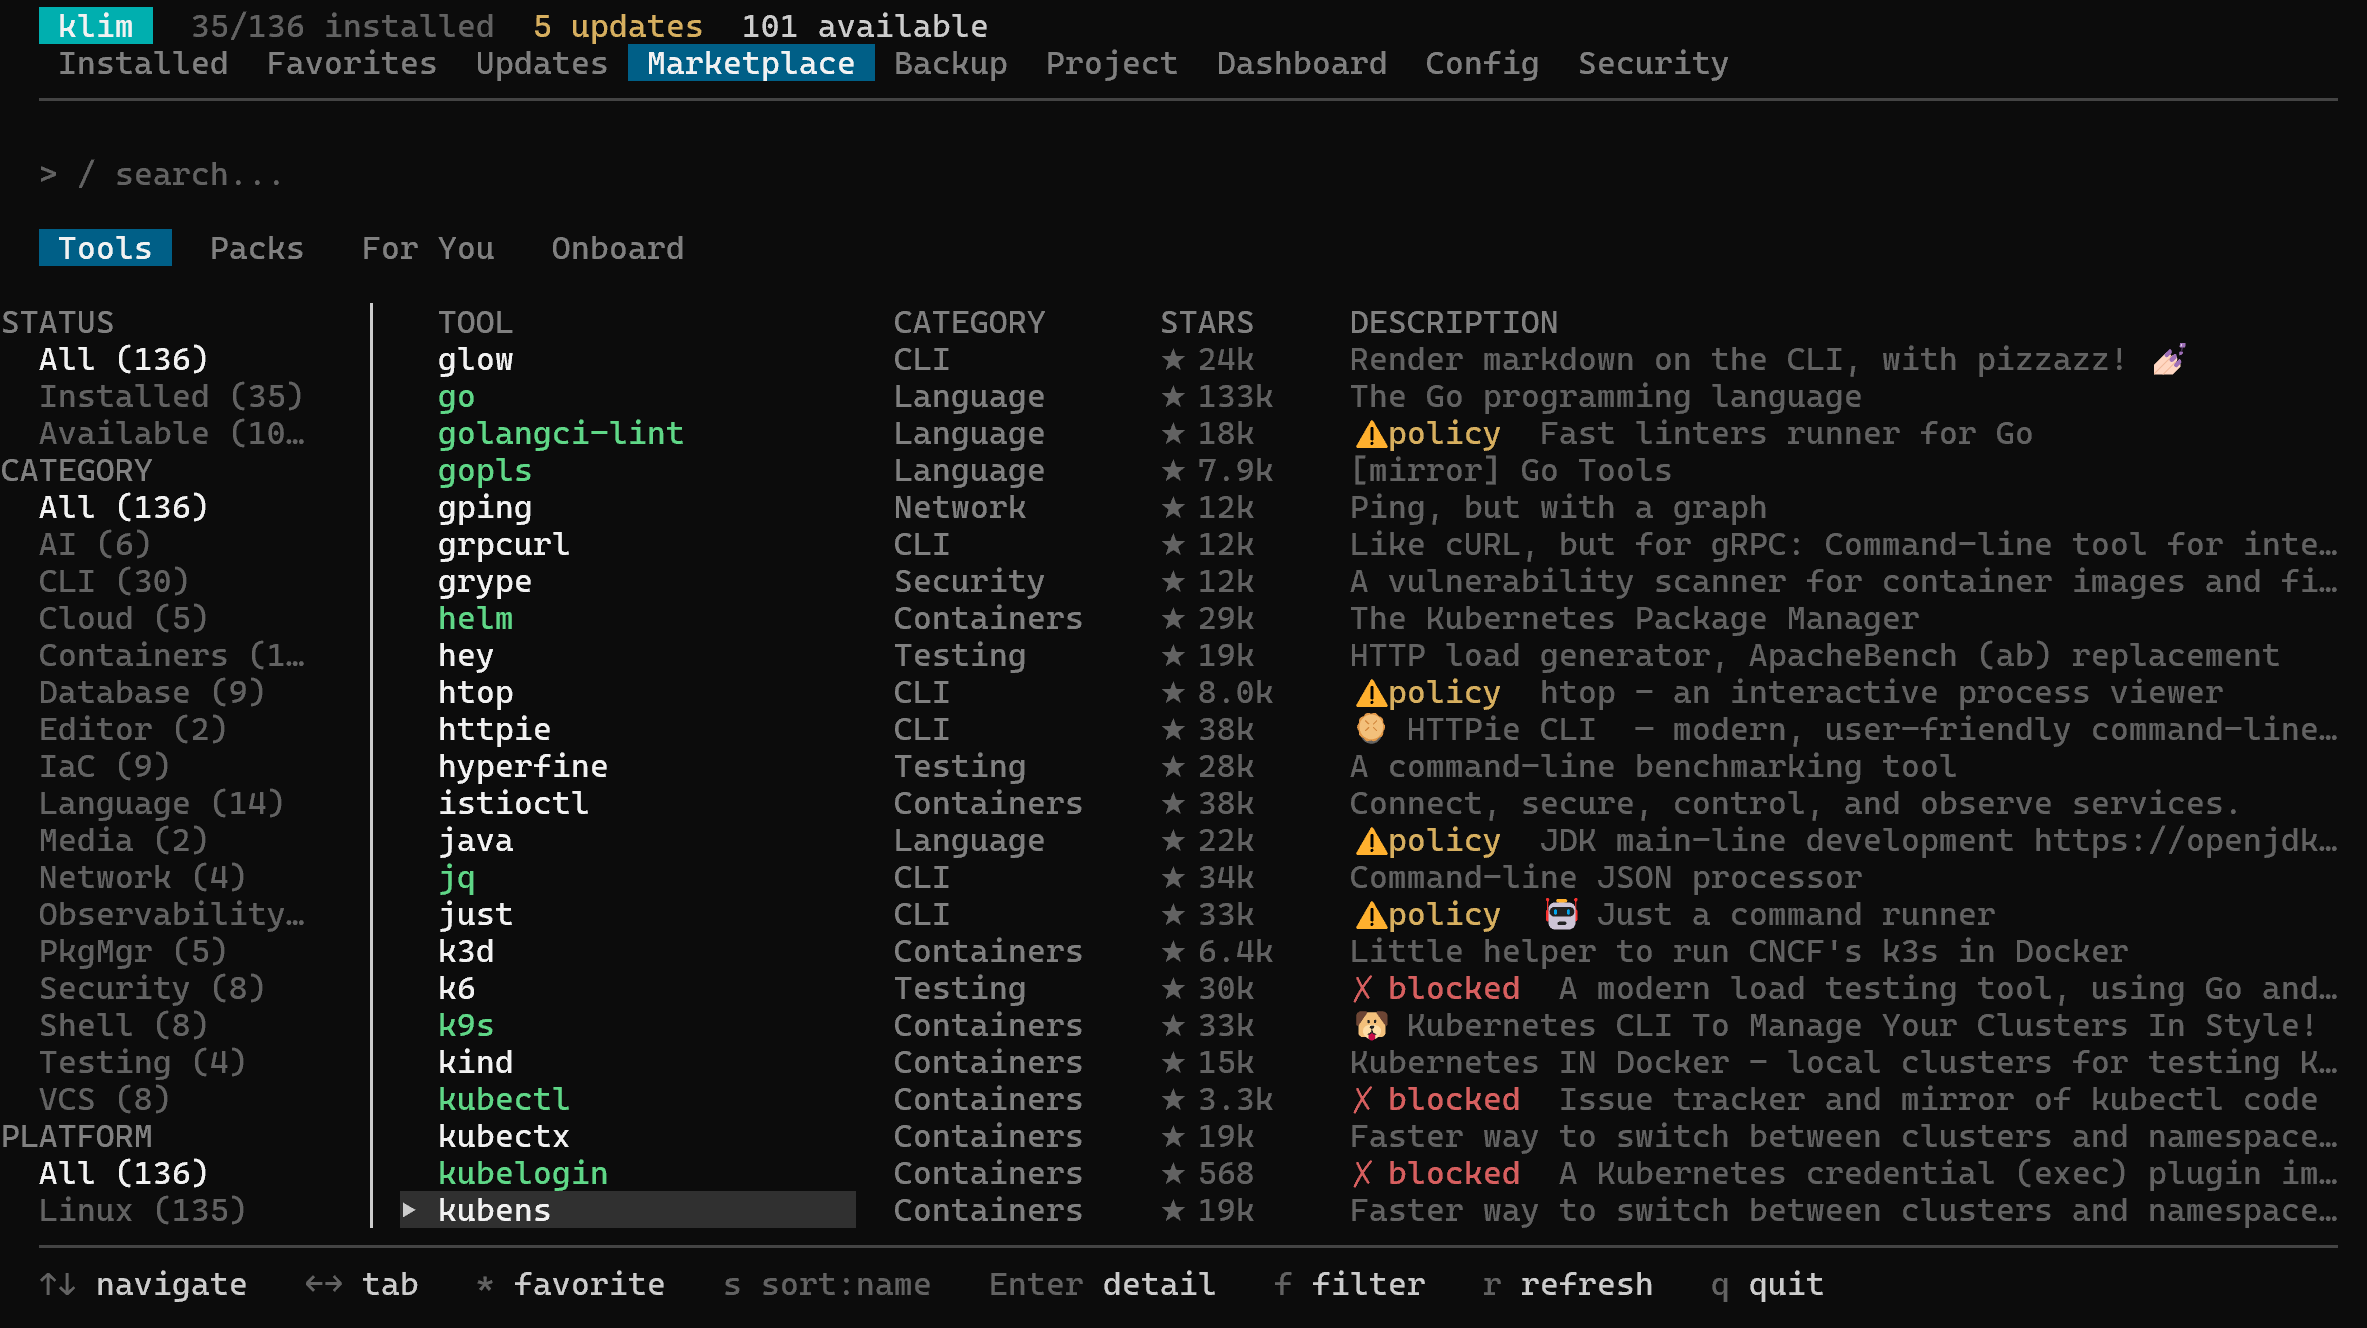The width and height of the screenshot is (2367, 1328).
Task: Filter category by PkgMgr (5)
Action: (x=133, y=951)
